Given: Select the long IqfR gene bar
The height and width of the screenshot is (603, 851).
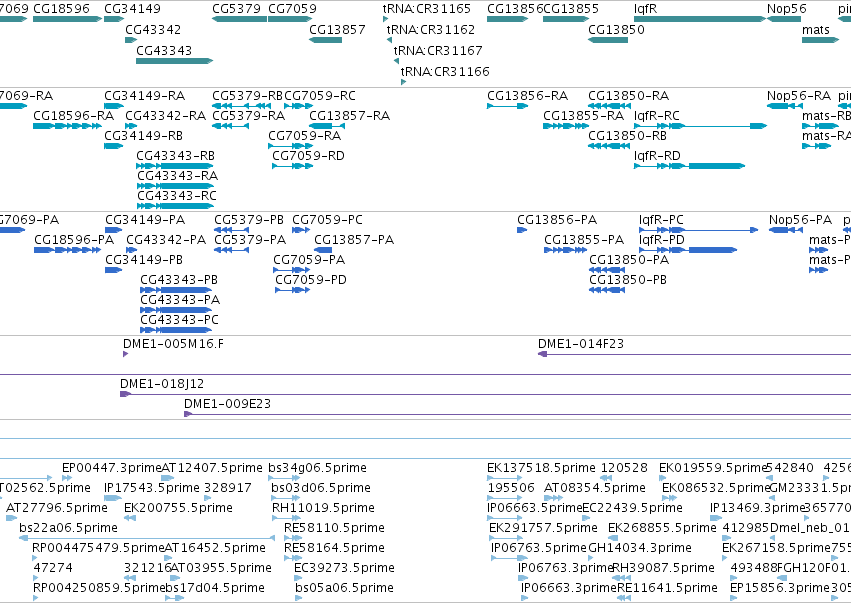Looking at the screenshot, I should pos(700,19).
